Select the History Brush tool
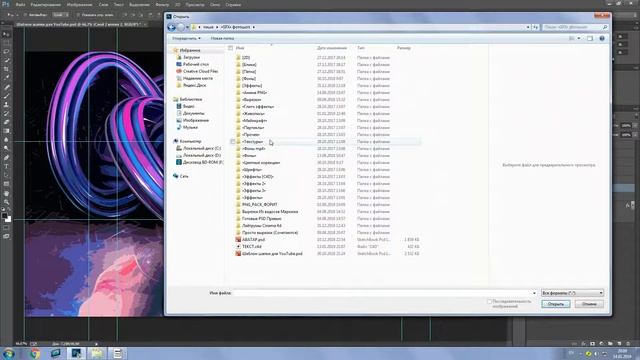 pos(7,113)
